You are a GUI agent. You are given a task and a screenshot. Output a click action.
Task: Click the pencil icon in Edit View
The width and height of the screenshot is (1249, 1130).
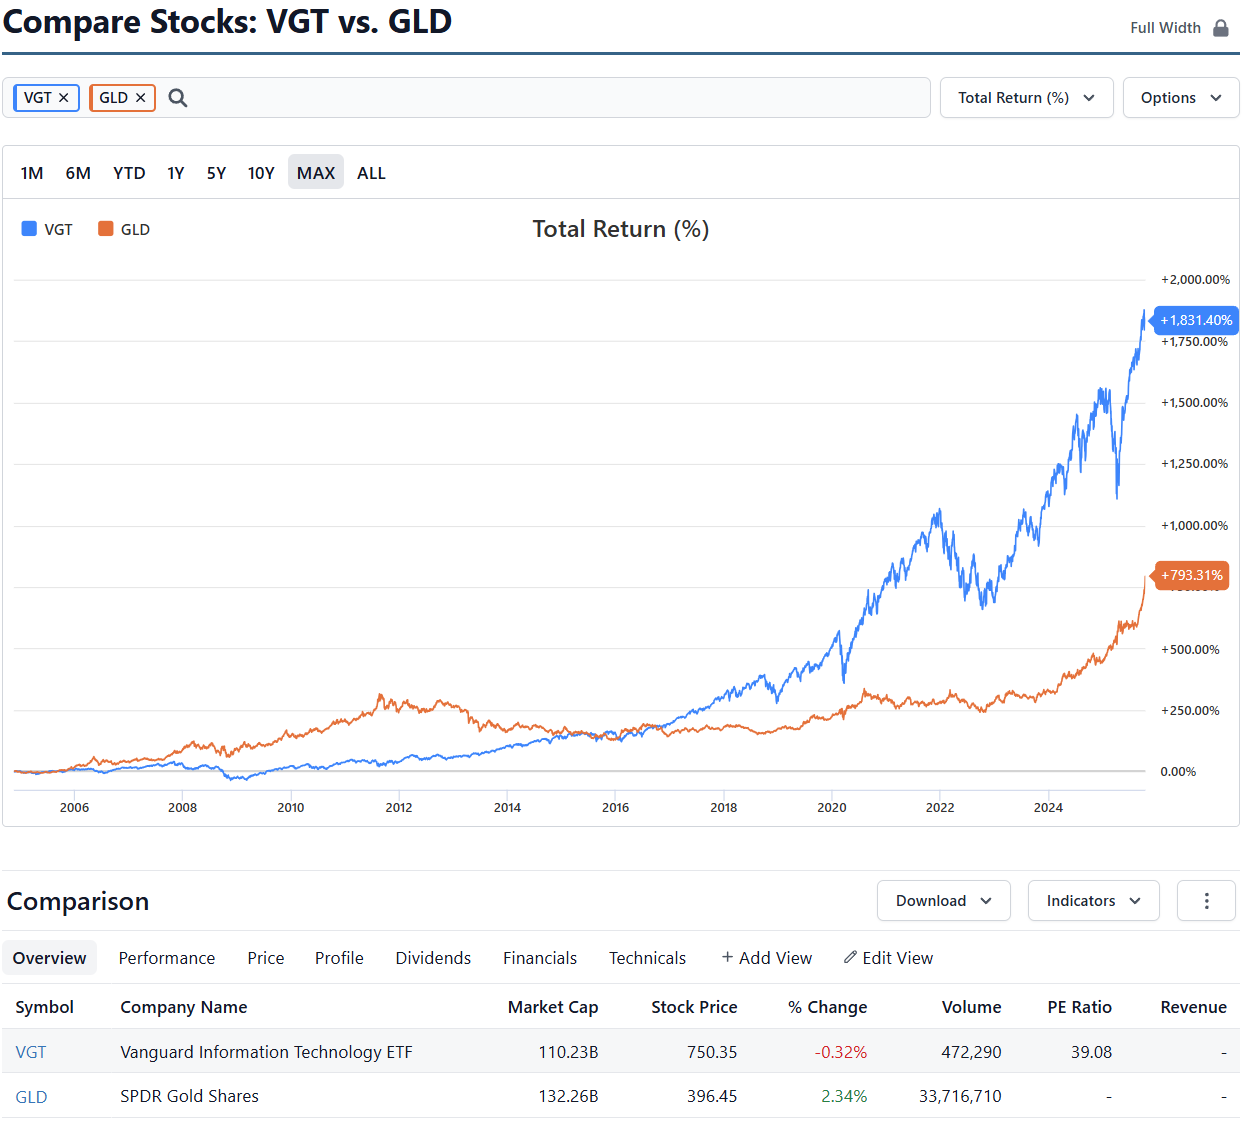point(850,957)
